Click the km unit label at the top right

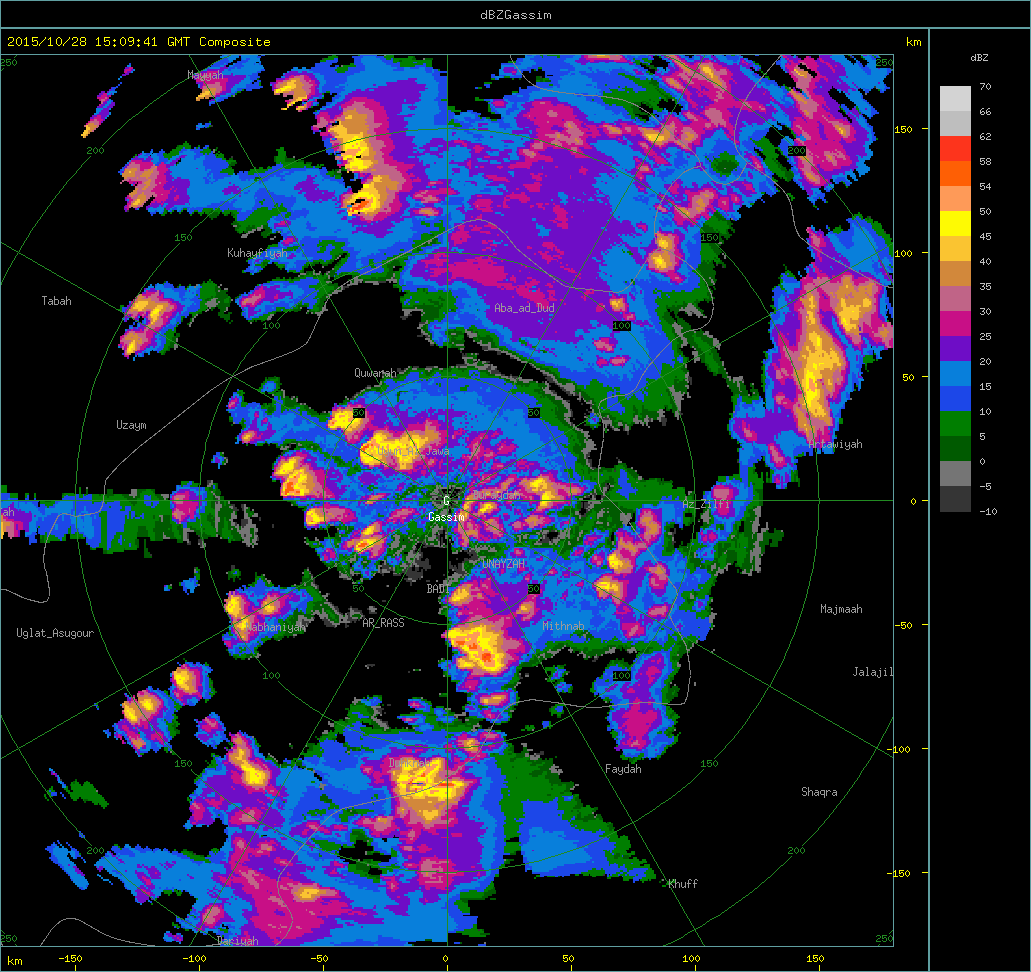(913, 42)
